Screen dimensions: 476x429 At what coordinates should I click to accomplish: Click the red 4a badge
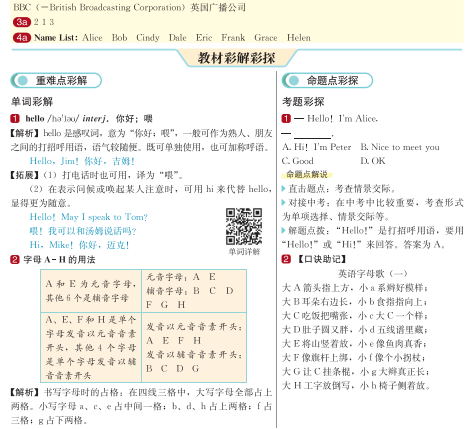22,38
